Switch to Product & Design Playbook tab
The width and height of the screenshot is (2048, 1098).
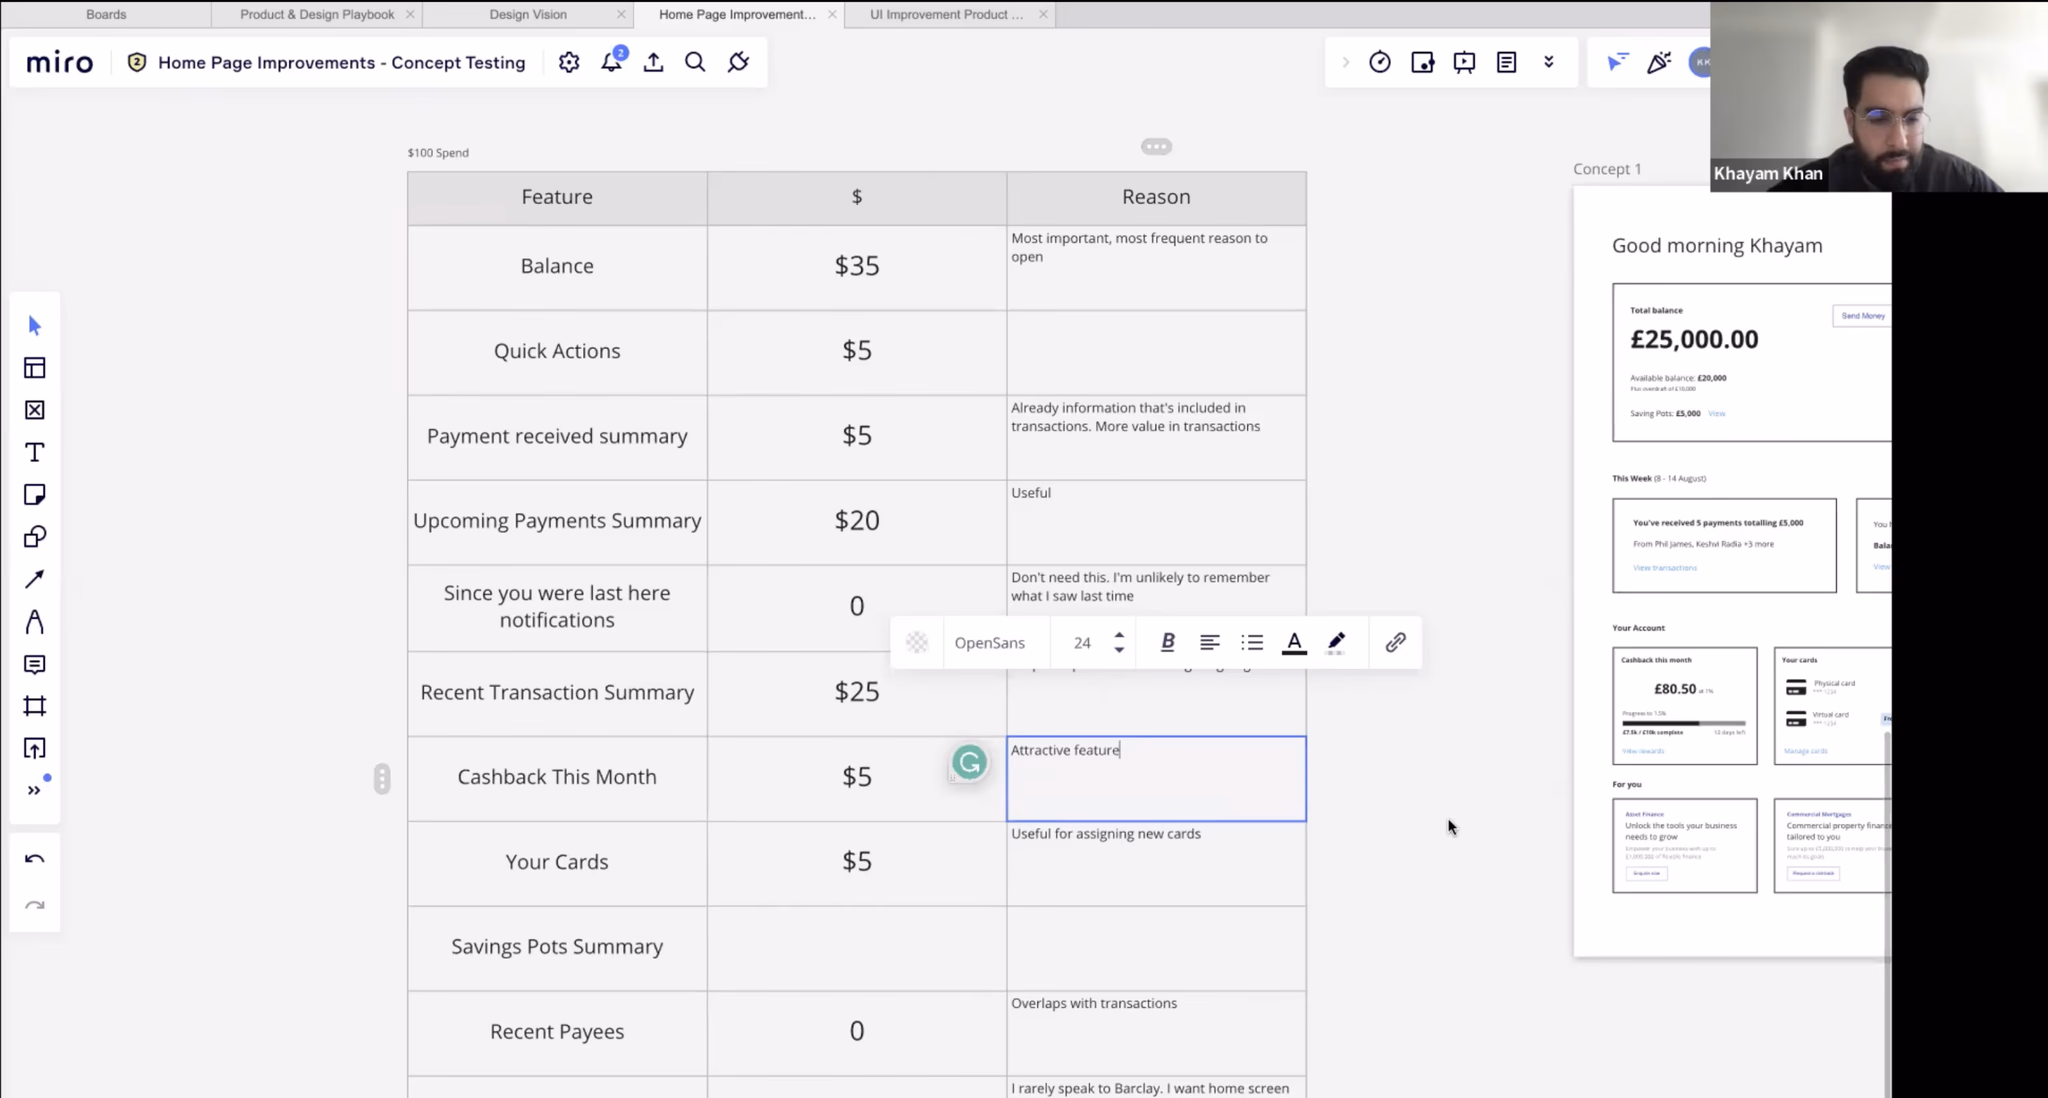click(317, 14)
